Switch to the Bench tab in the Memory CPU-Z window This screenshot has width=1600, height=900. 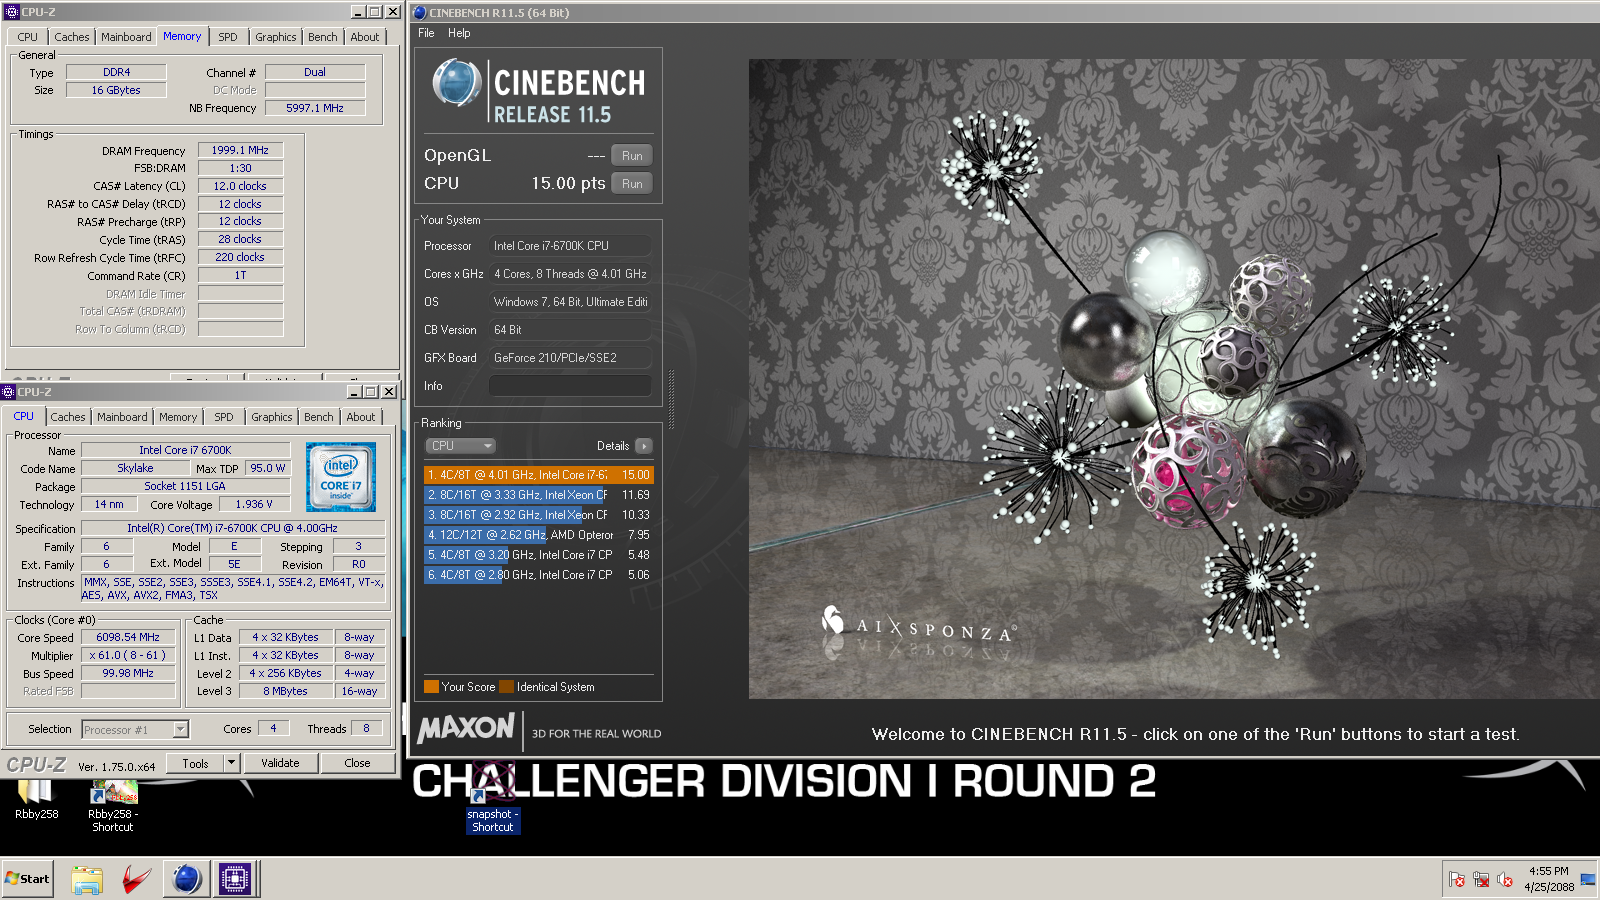point(323,37)
